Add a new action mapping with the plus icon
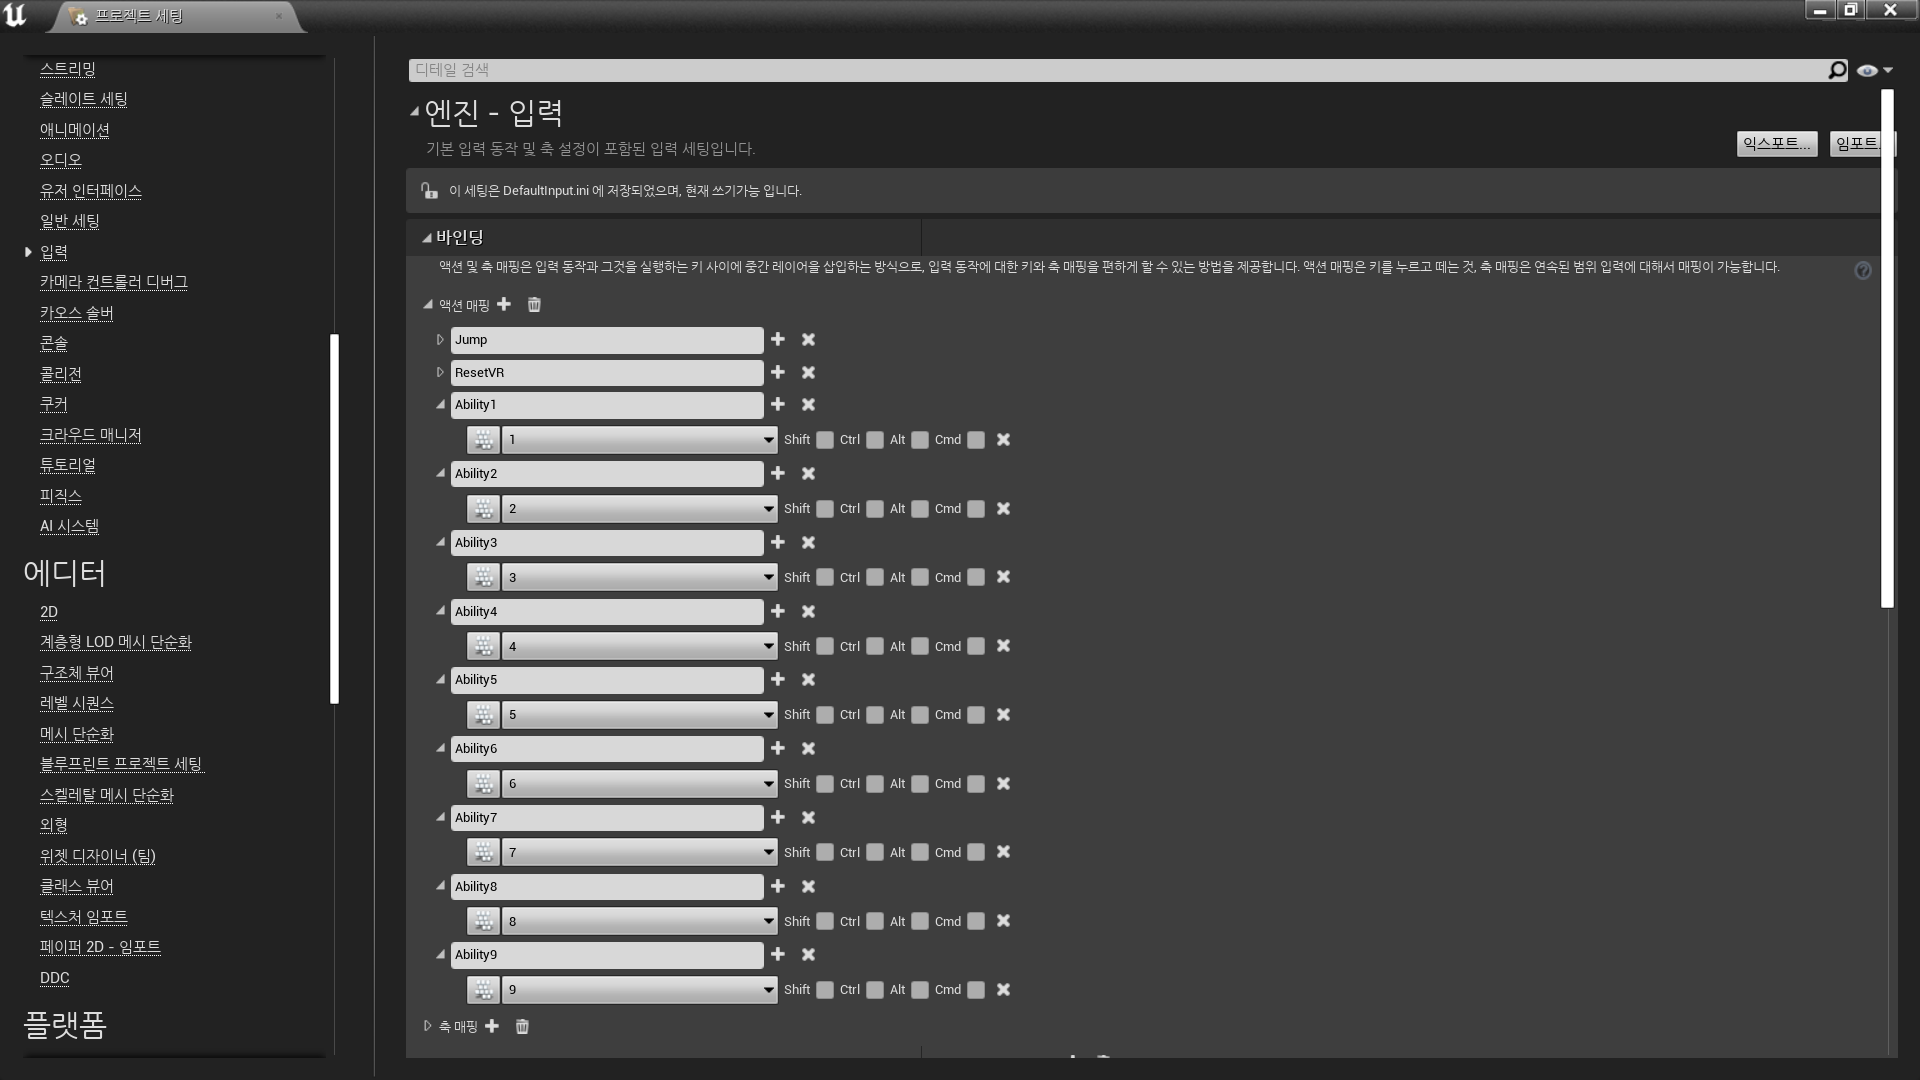 (504, 304)
